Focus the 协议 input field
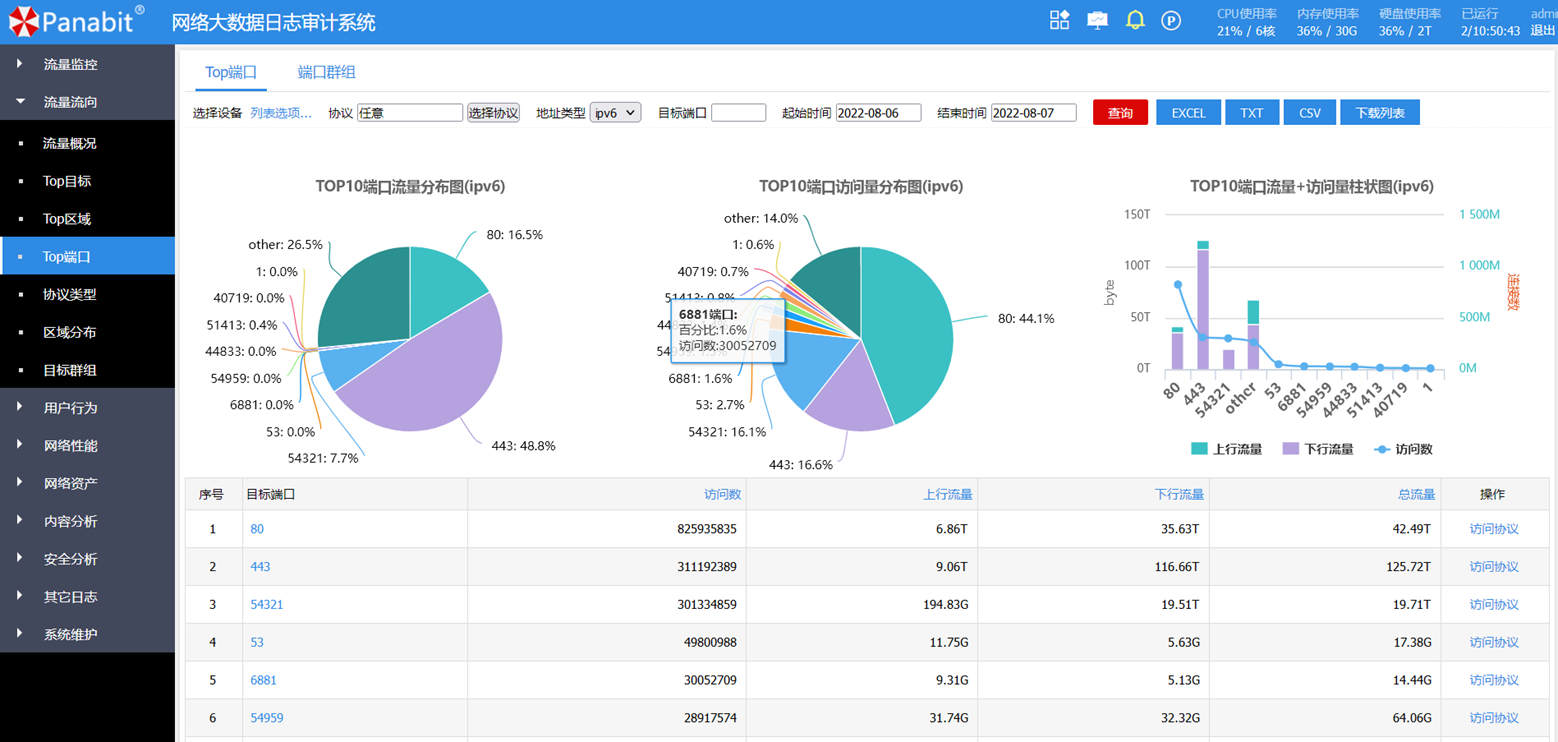 click(410, 113)
